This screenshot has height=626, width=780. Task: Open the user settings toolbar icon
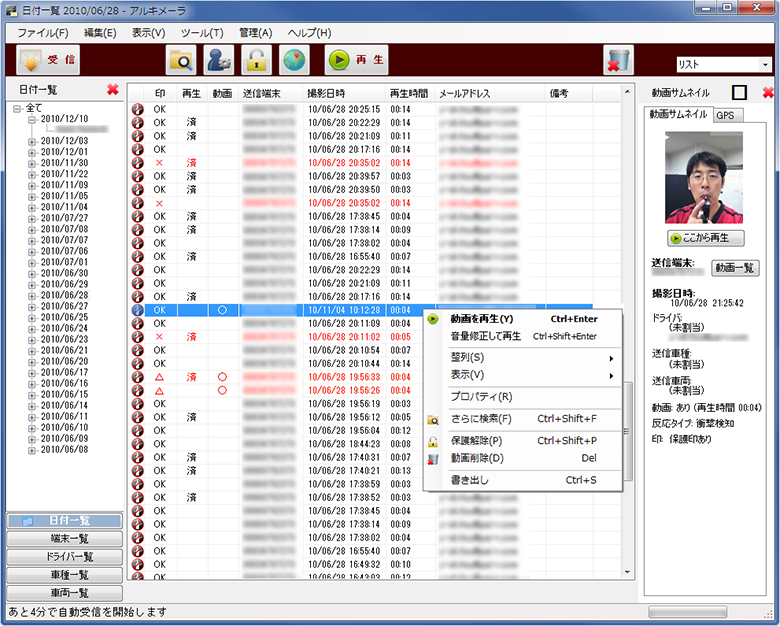click(x=219, y=60)
